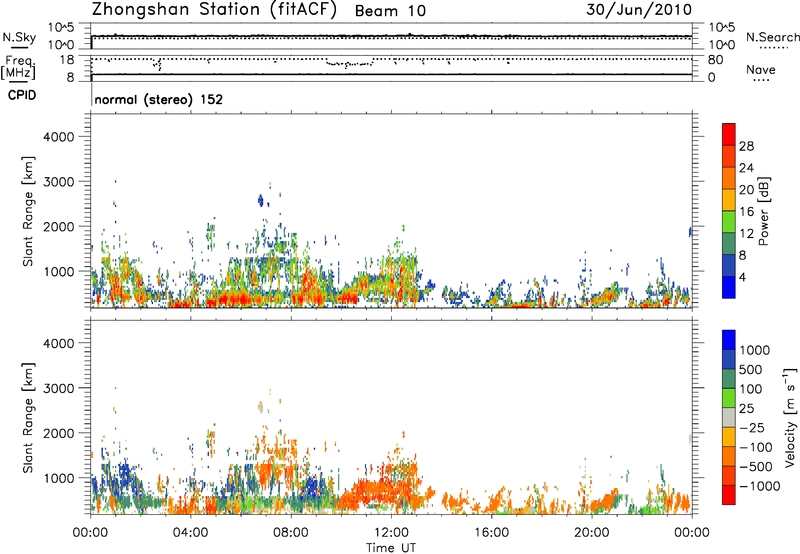The image size is (800, 554).
Task: Click the '4000' tick of the power panel
Action: coord(58,137)
